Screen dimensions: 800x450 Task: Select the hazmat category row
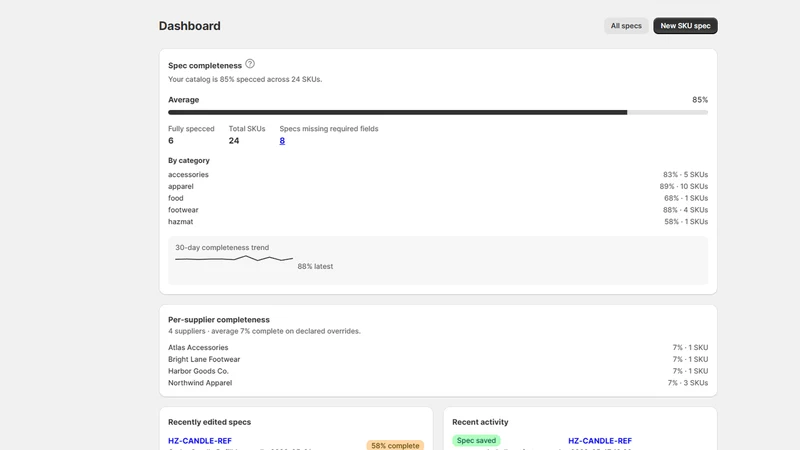(x=438, y=221)
